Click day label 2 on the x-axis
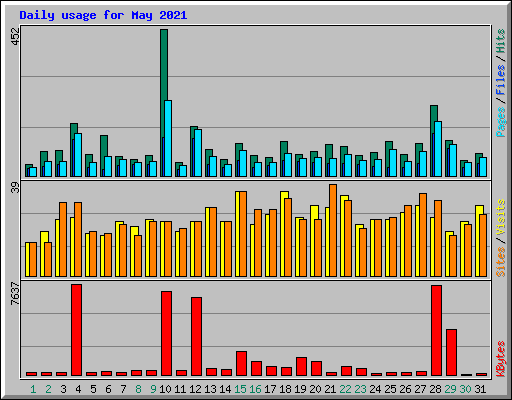The image size is (512, 400). (48, 389)
